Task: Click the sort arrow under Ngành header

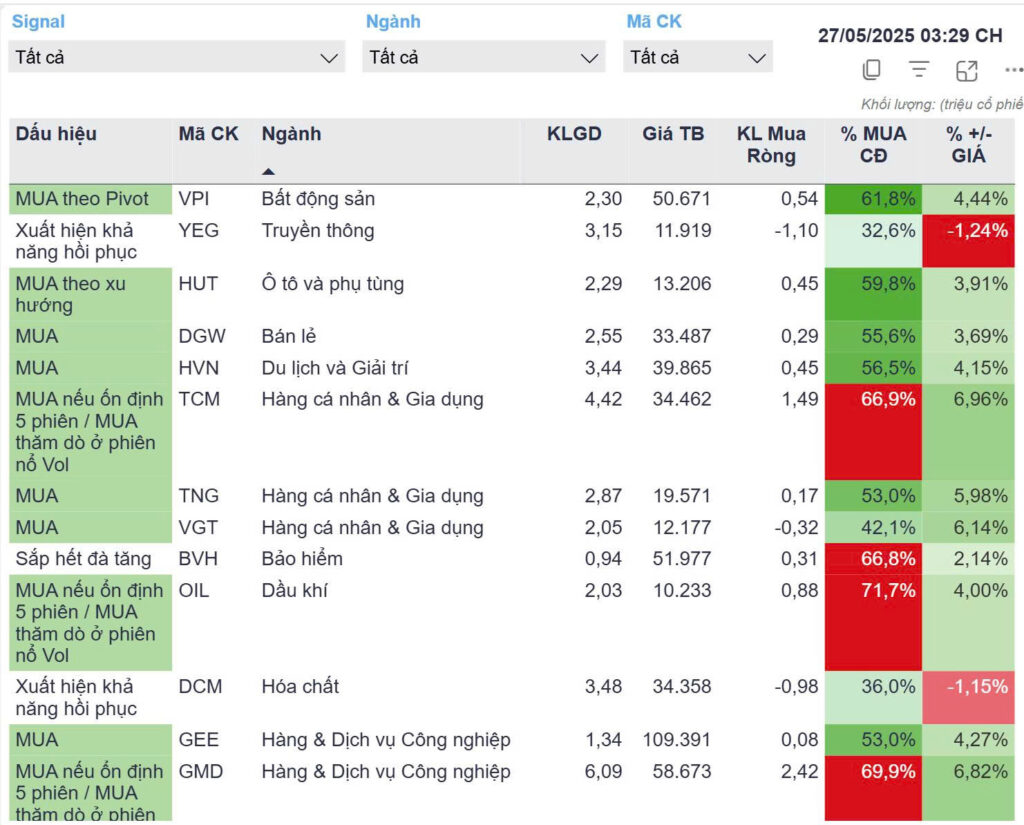Action: pos(268,172)
